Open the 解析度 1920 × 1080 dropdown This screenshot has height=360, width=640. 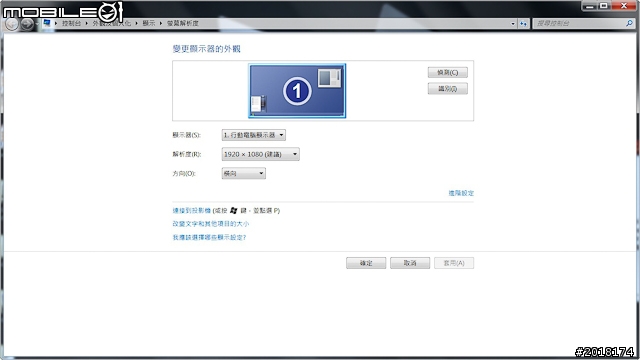coord(260,154)
